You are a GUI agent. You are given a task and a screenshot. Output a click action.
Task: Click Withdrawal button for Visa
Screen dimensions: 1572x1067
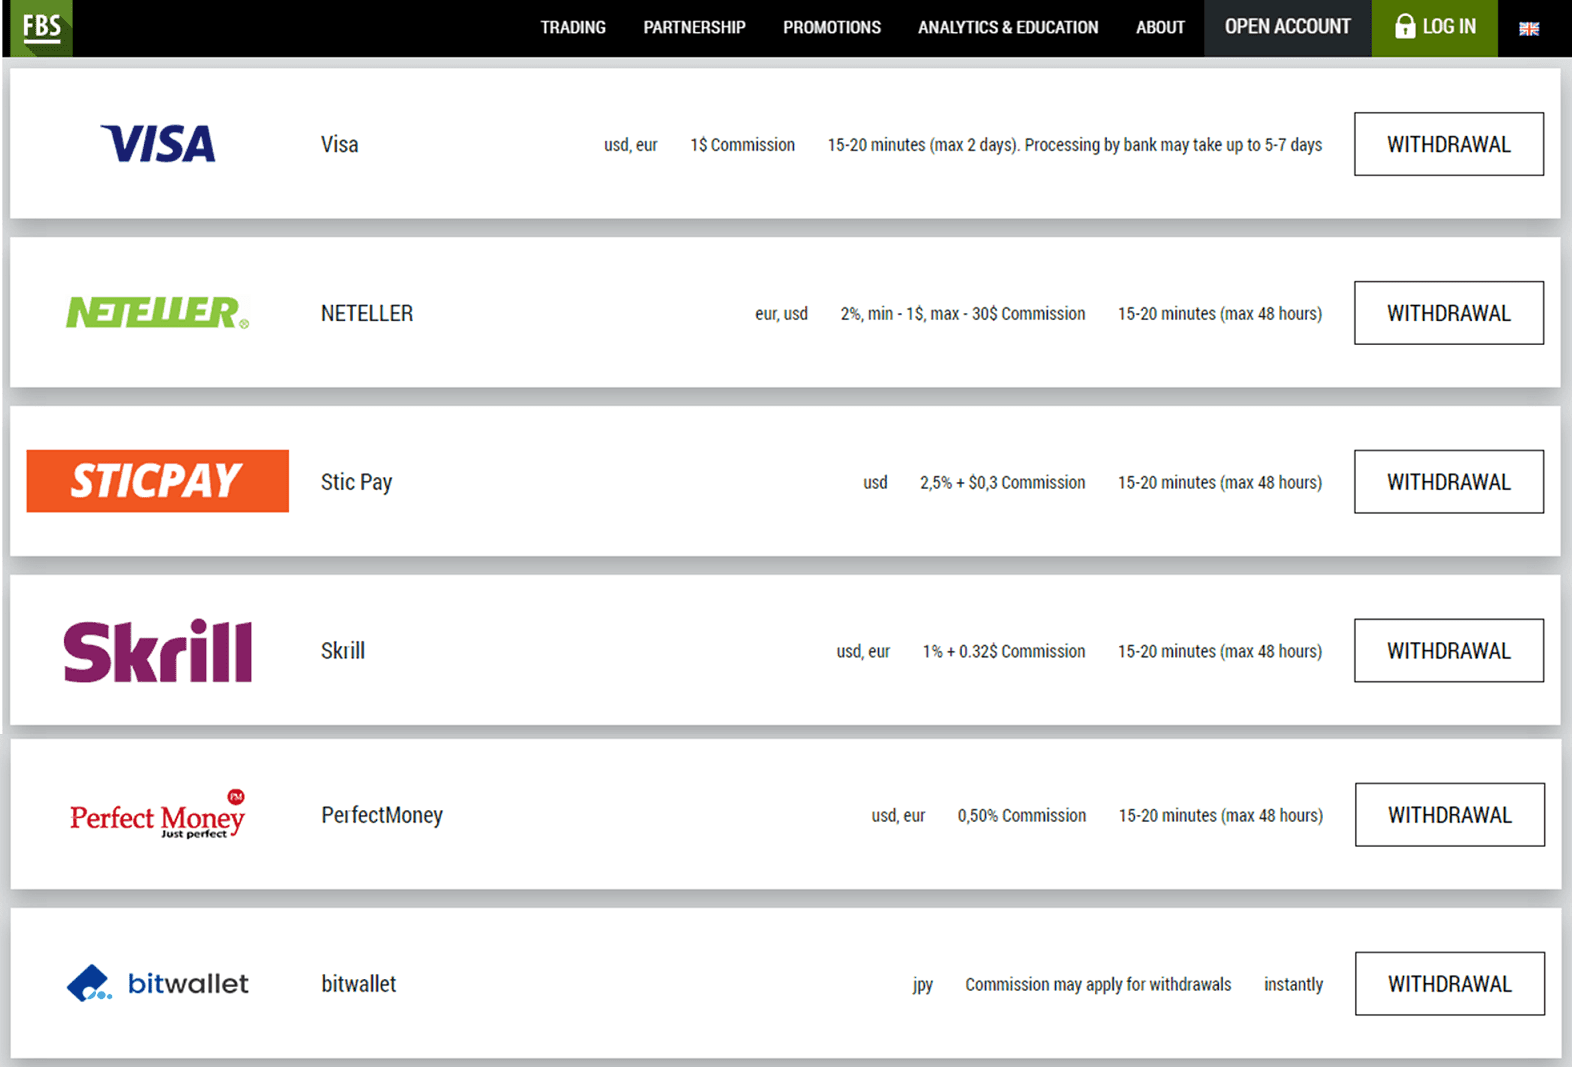[1449, 144]
